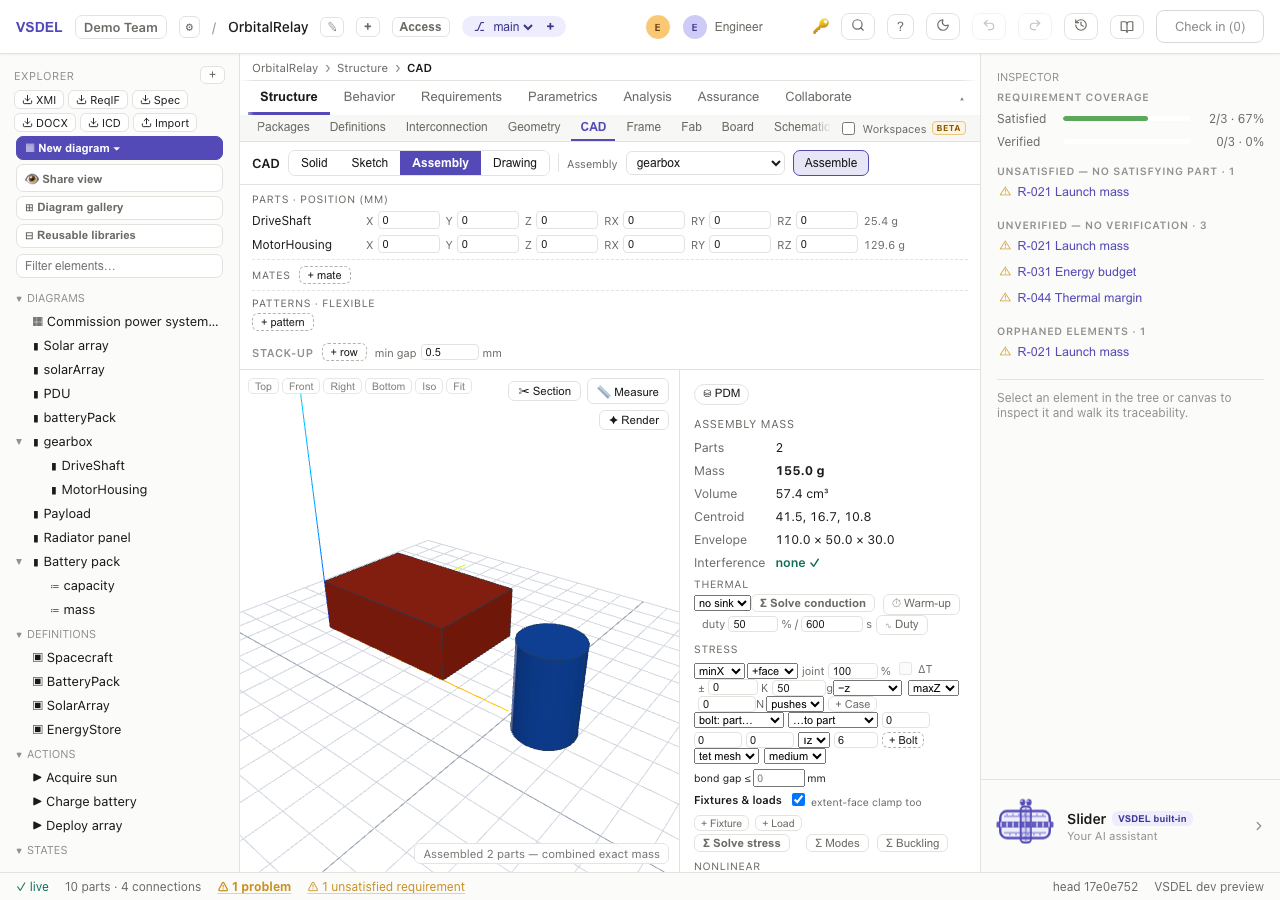The width and height of the screenshot is (1280, 900).
Task: Click the redo arrow icon
Action: coord(1035,27)
